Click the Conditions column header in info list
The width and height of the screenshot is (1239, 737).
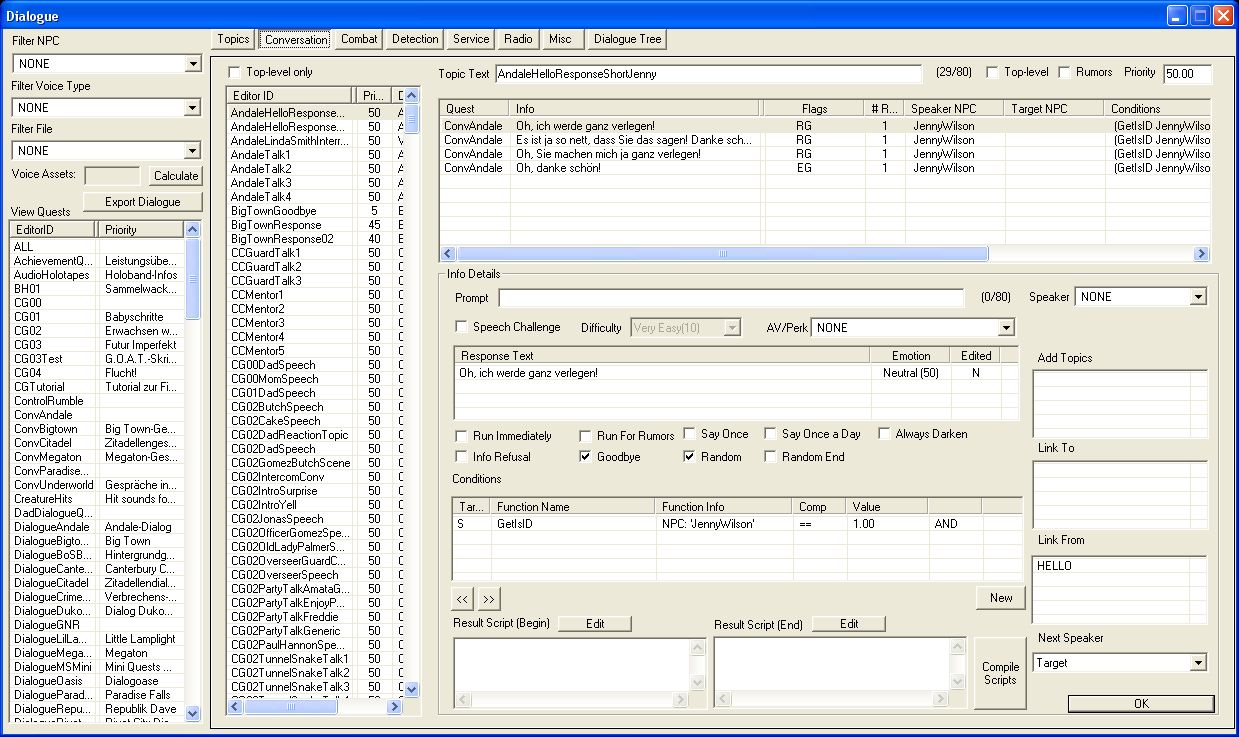click(x=1157, y=108)
